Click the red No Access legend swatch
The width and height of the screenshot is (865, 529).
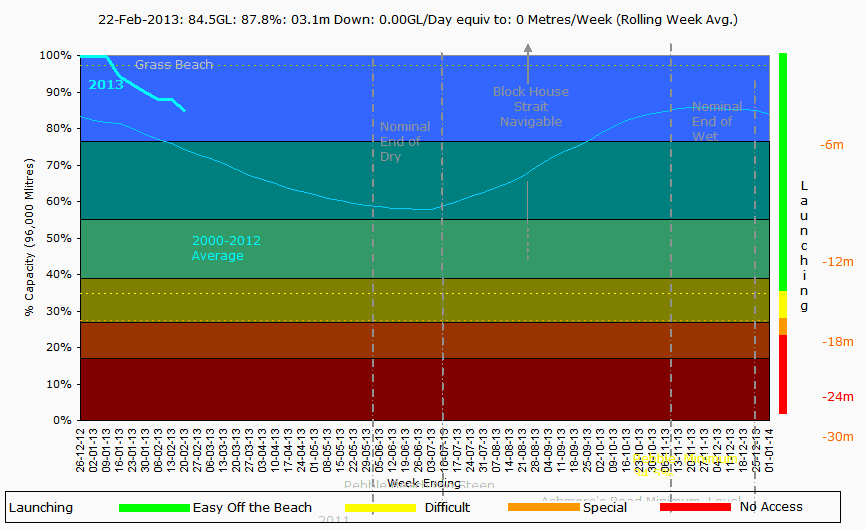pyautogui.click(x=695, y=507)
